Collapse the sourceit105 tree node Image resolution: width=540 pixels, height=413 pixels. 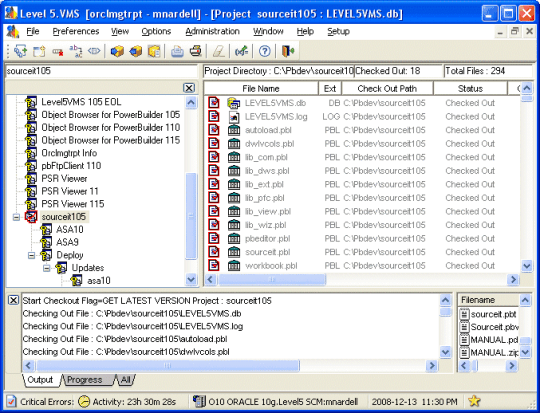(x=16, y=217)
